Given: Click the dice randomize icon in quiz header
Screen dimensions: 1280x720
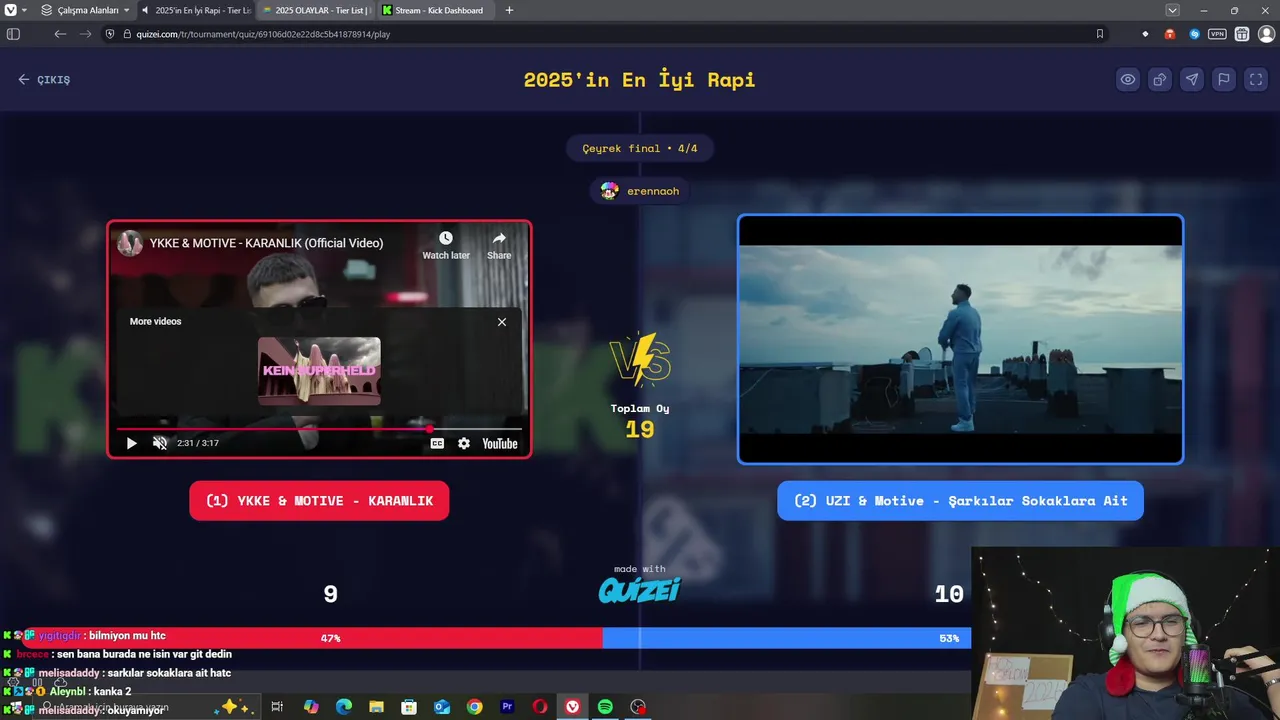Looking at the screenshot, I should point(1160,80).
